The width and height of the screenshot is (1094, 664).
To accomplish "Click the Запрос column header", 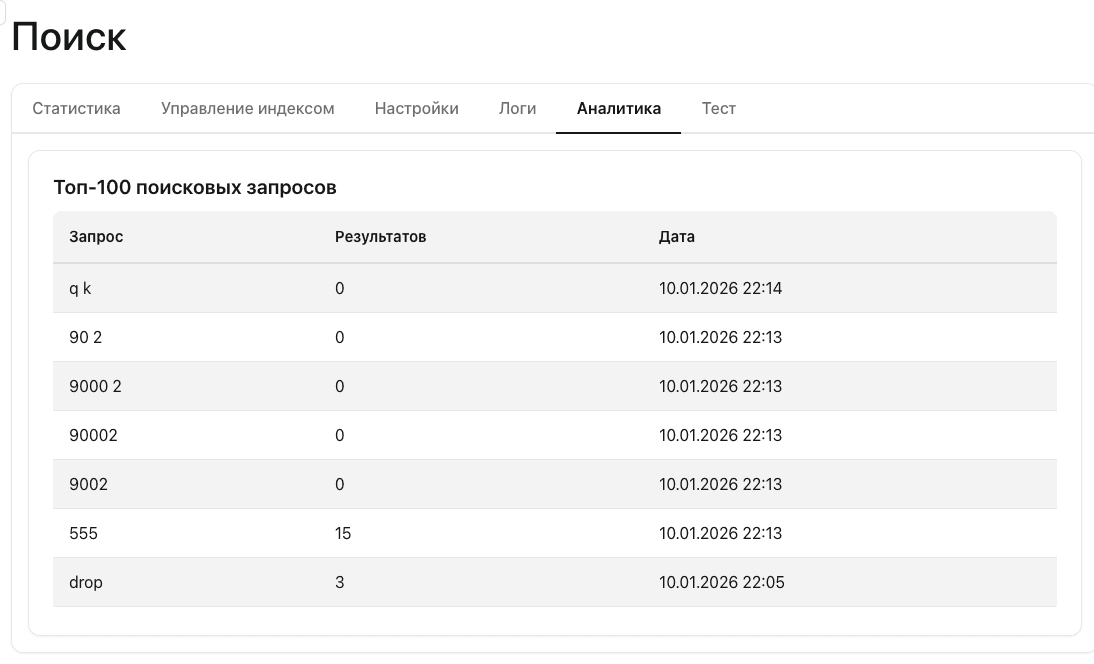I will coord(96,237).
